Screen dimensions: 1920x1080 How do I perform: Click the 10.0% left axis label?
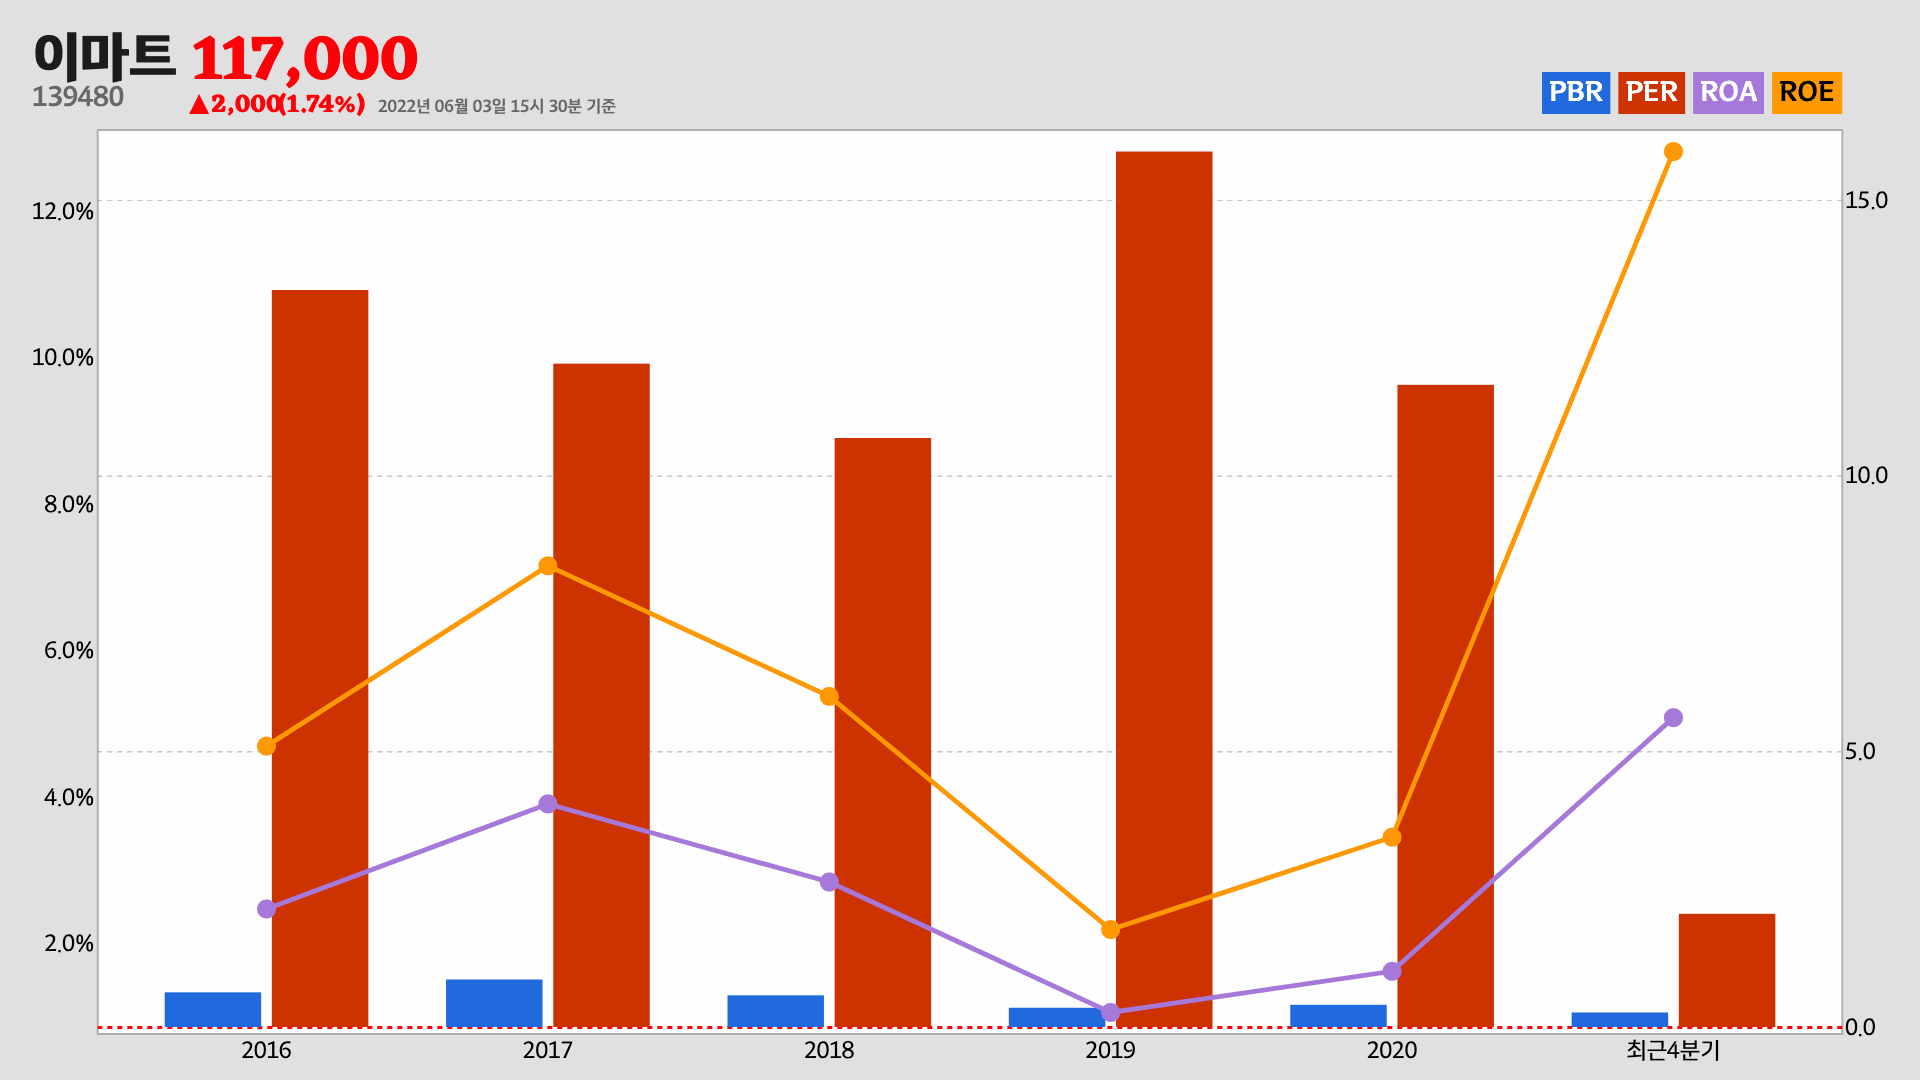(x=63, y=357)
